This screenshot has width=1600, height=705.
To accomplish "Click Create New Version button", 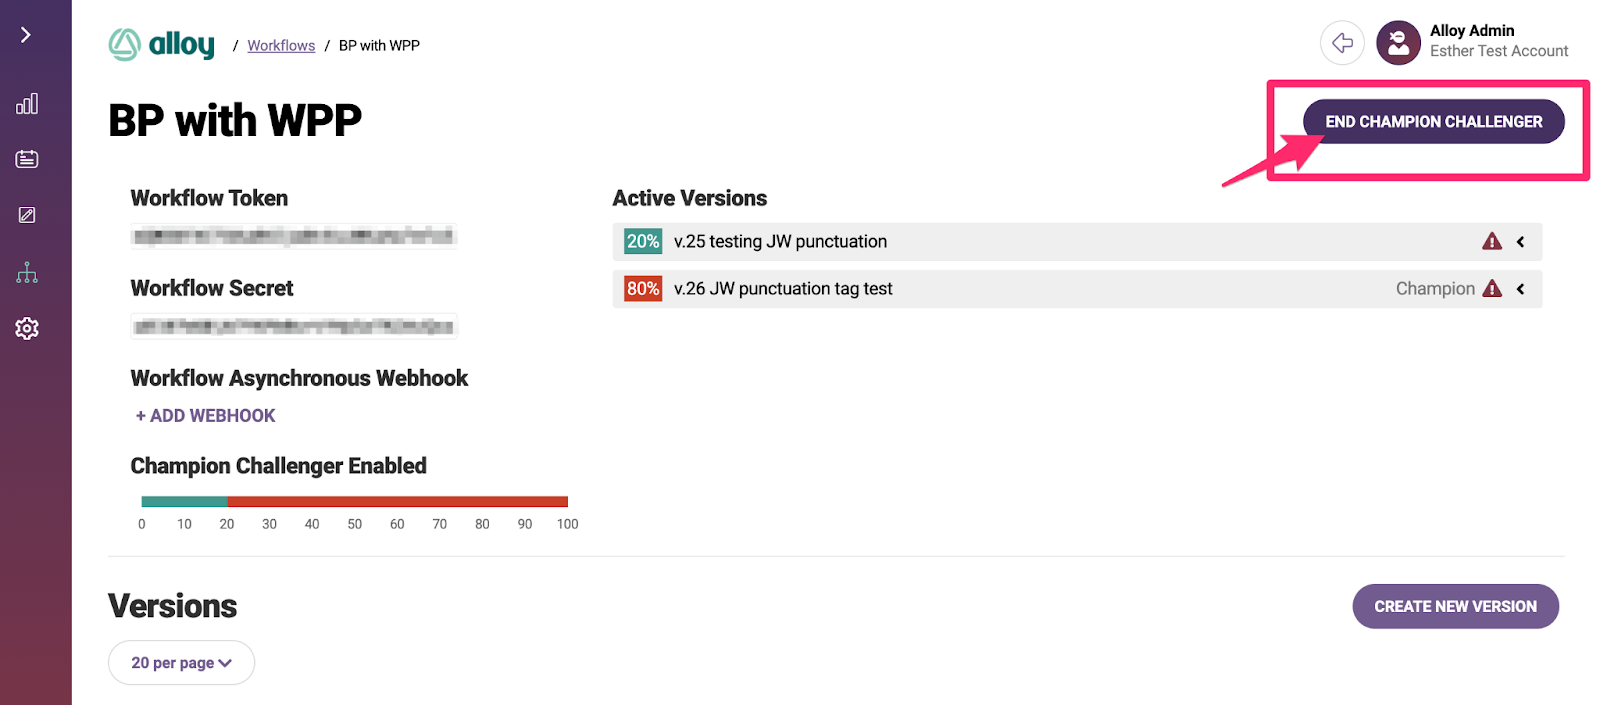I will (1455, 606).
